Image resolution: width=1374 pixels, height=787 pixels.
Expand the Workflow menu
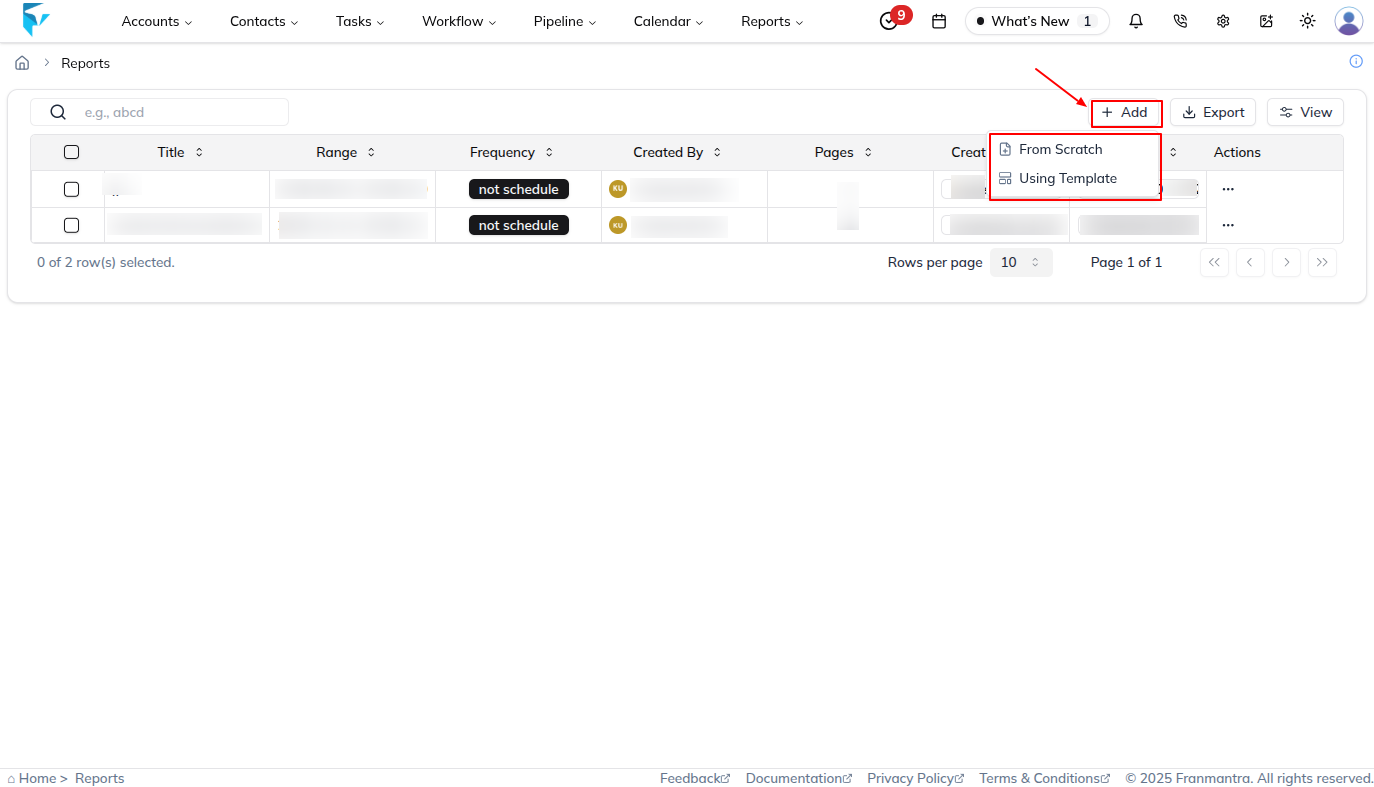click(x=459, y=21)
